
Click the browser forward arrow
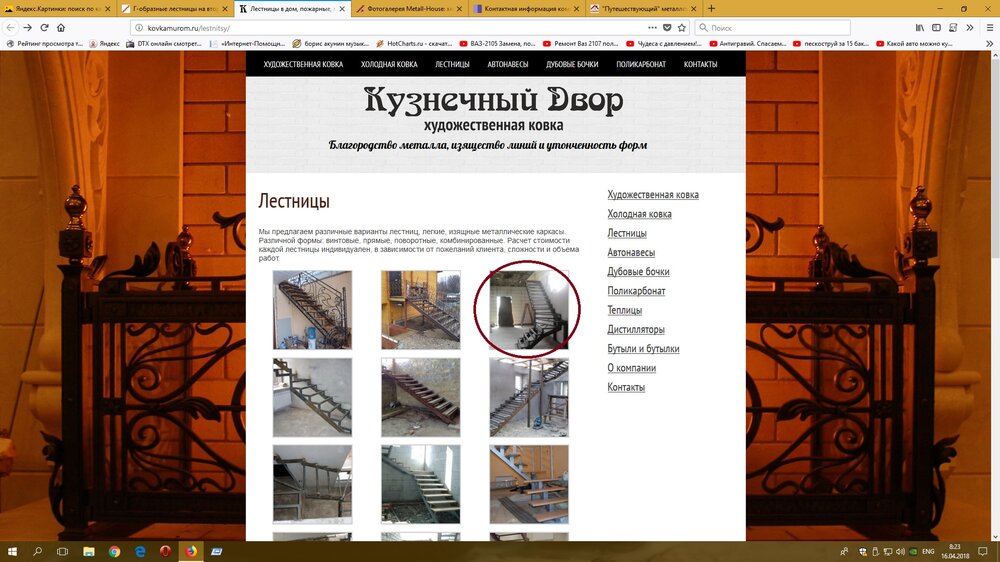pos(27,27)
